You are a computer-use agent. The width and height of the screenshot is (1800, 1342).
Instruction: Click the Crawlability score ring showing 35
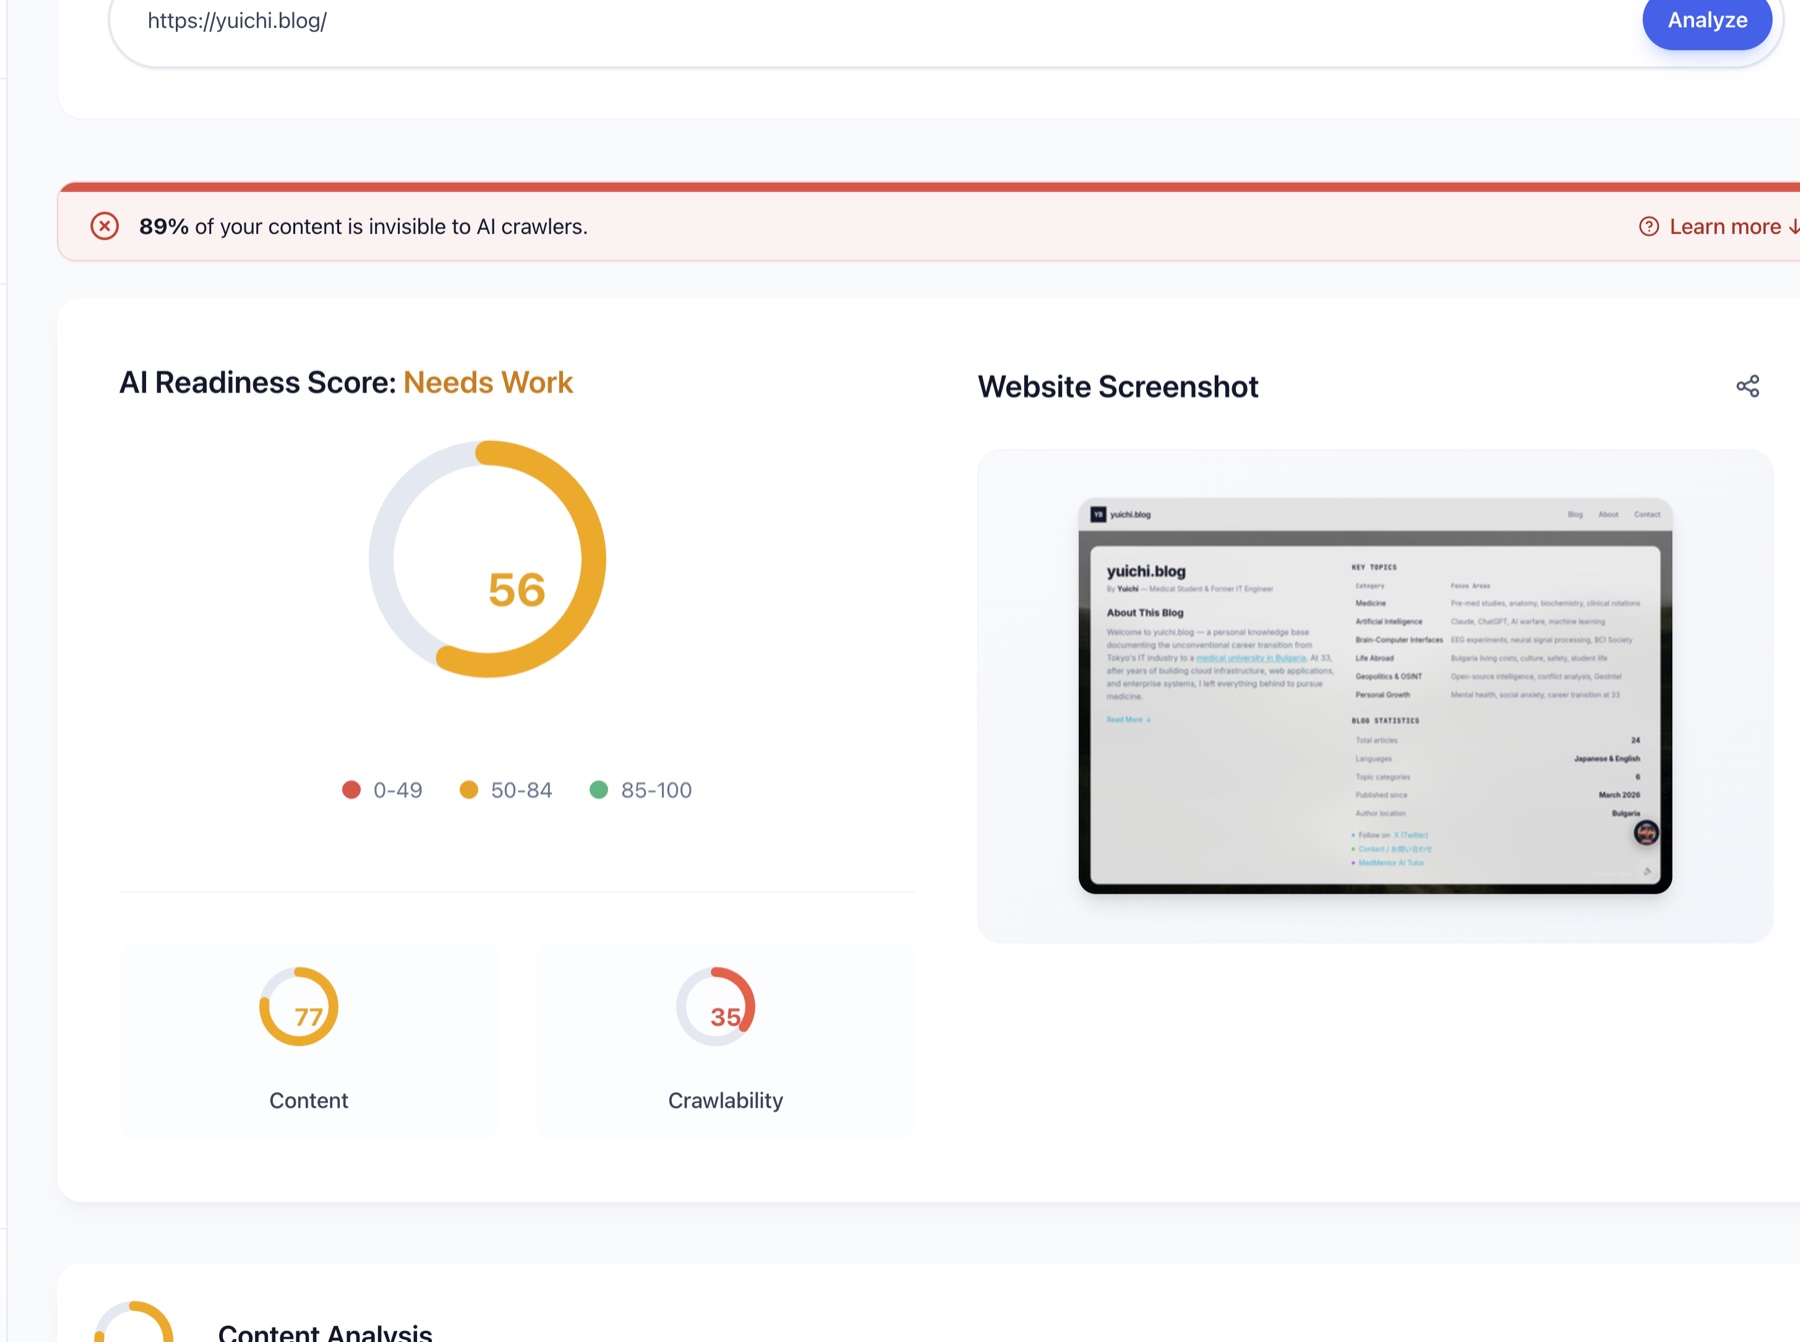[x=714, y=1007]
